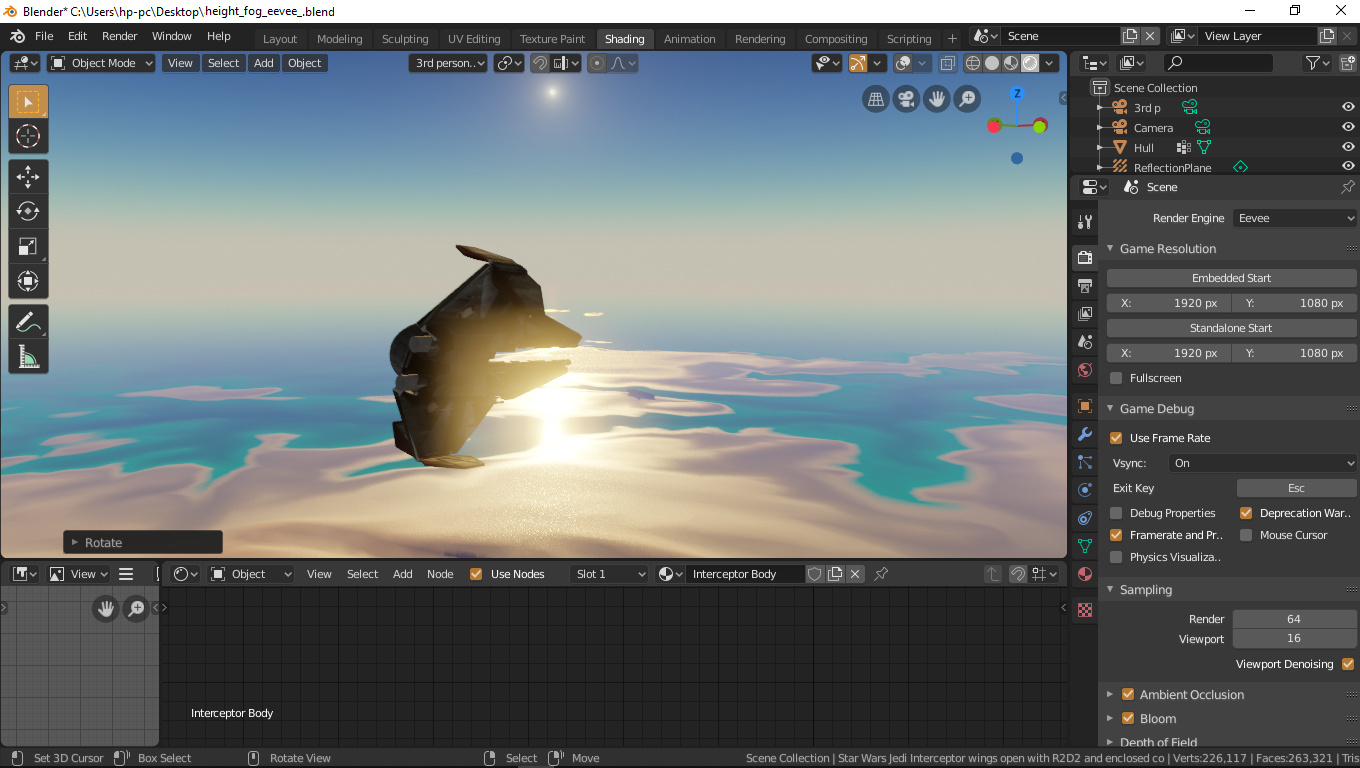Viewport: 1360px width, 768px height.
Task: Click the Render samples field
Action: click(x=1294, y=619)
